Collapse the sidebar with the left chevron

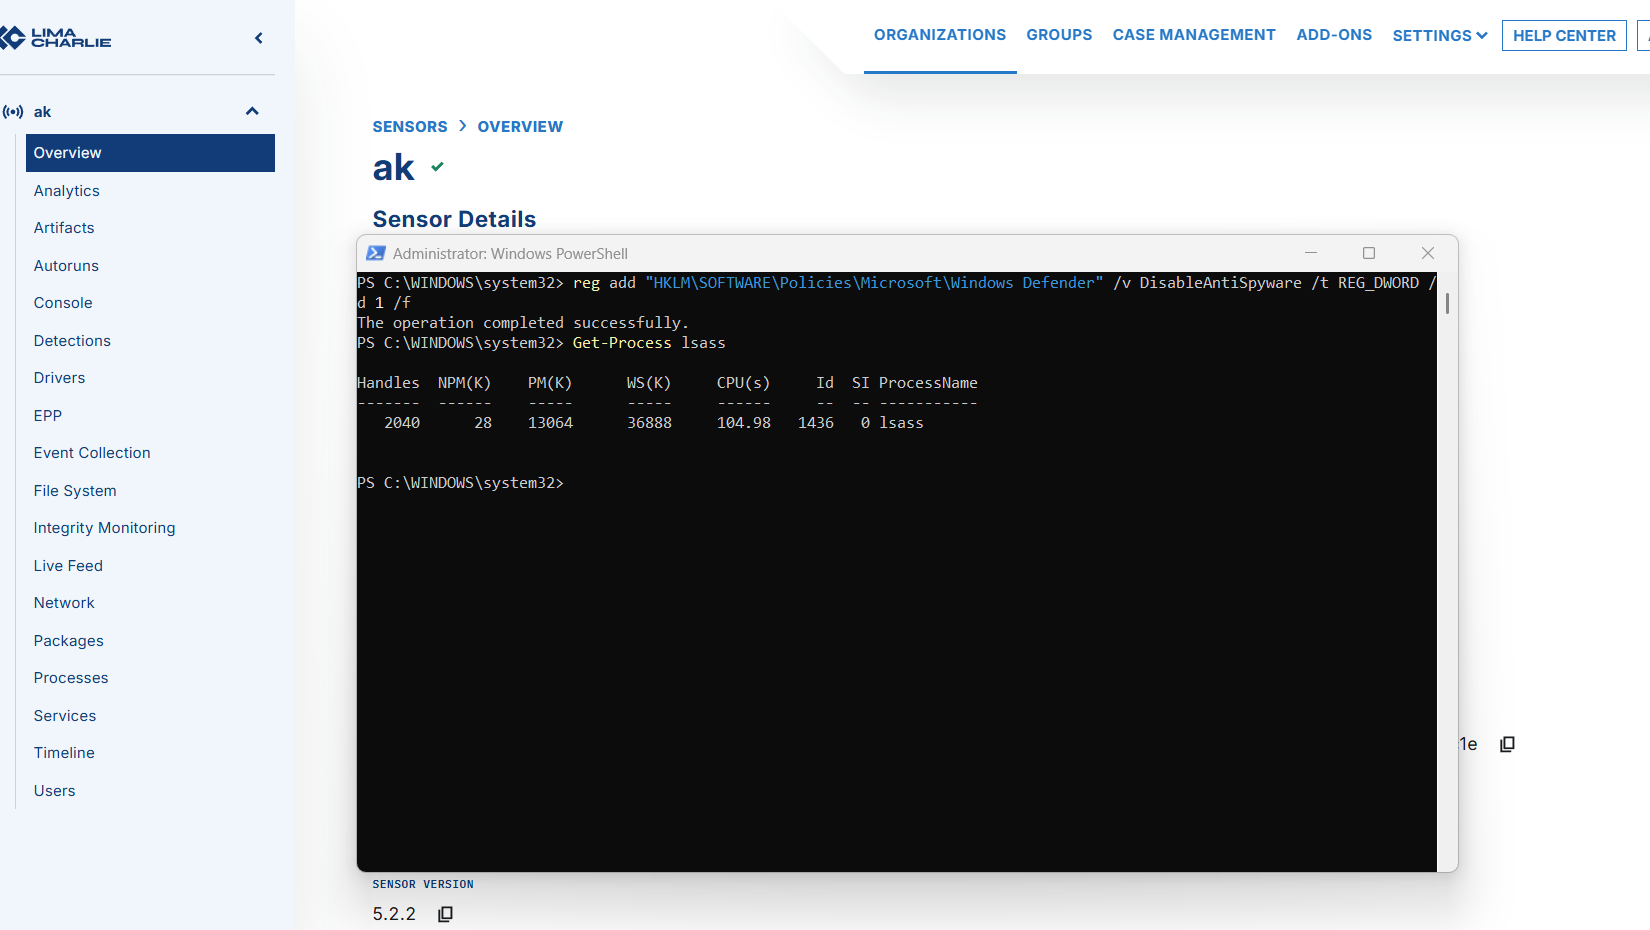(x=259, y=38)
